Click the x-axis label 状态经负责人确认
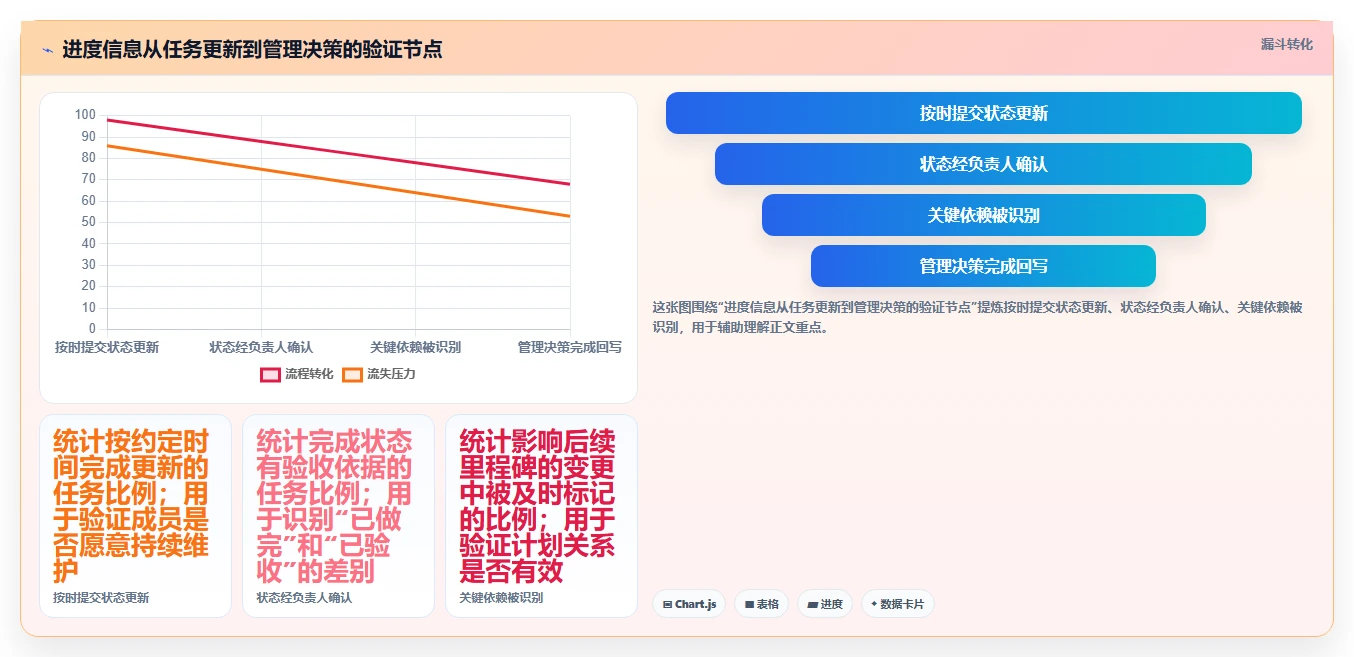This screenshot has height=657, width=1354. coord(261,347)
